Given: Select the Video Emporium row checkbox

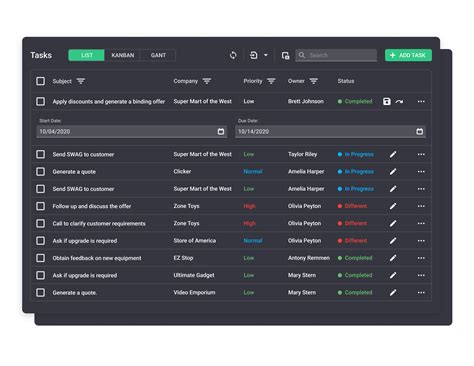Looking at the screenshot, I should [x=41, y=292].
